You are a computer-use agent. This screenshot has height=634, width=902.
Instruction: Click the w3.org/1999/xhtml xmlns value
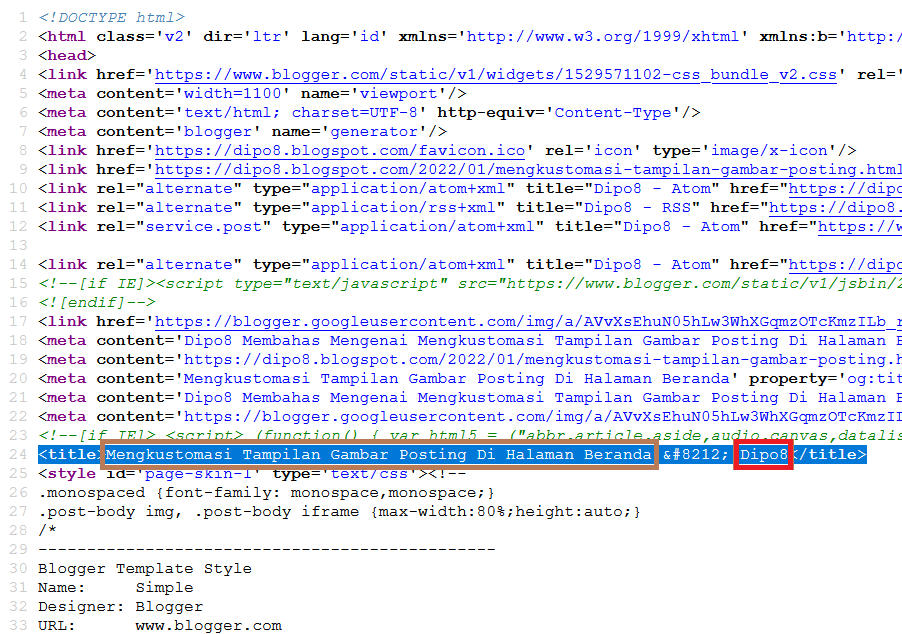pyautogui.click(x=602, y=37)
